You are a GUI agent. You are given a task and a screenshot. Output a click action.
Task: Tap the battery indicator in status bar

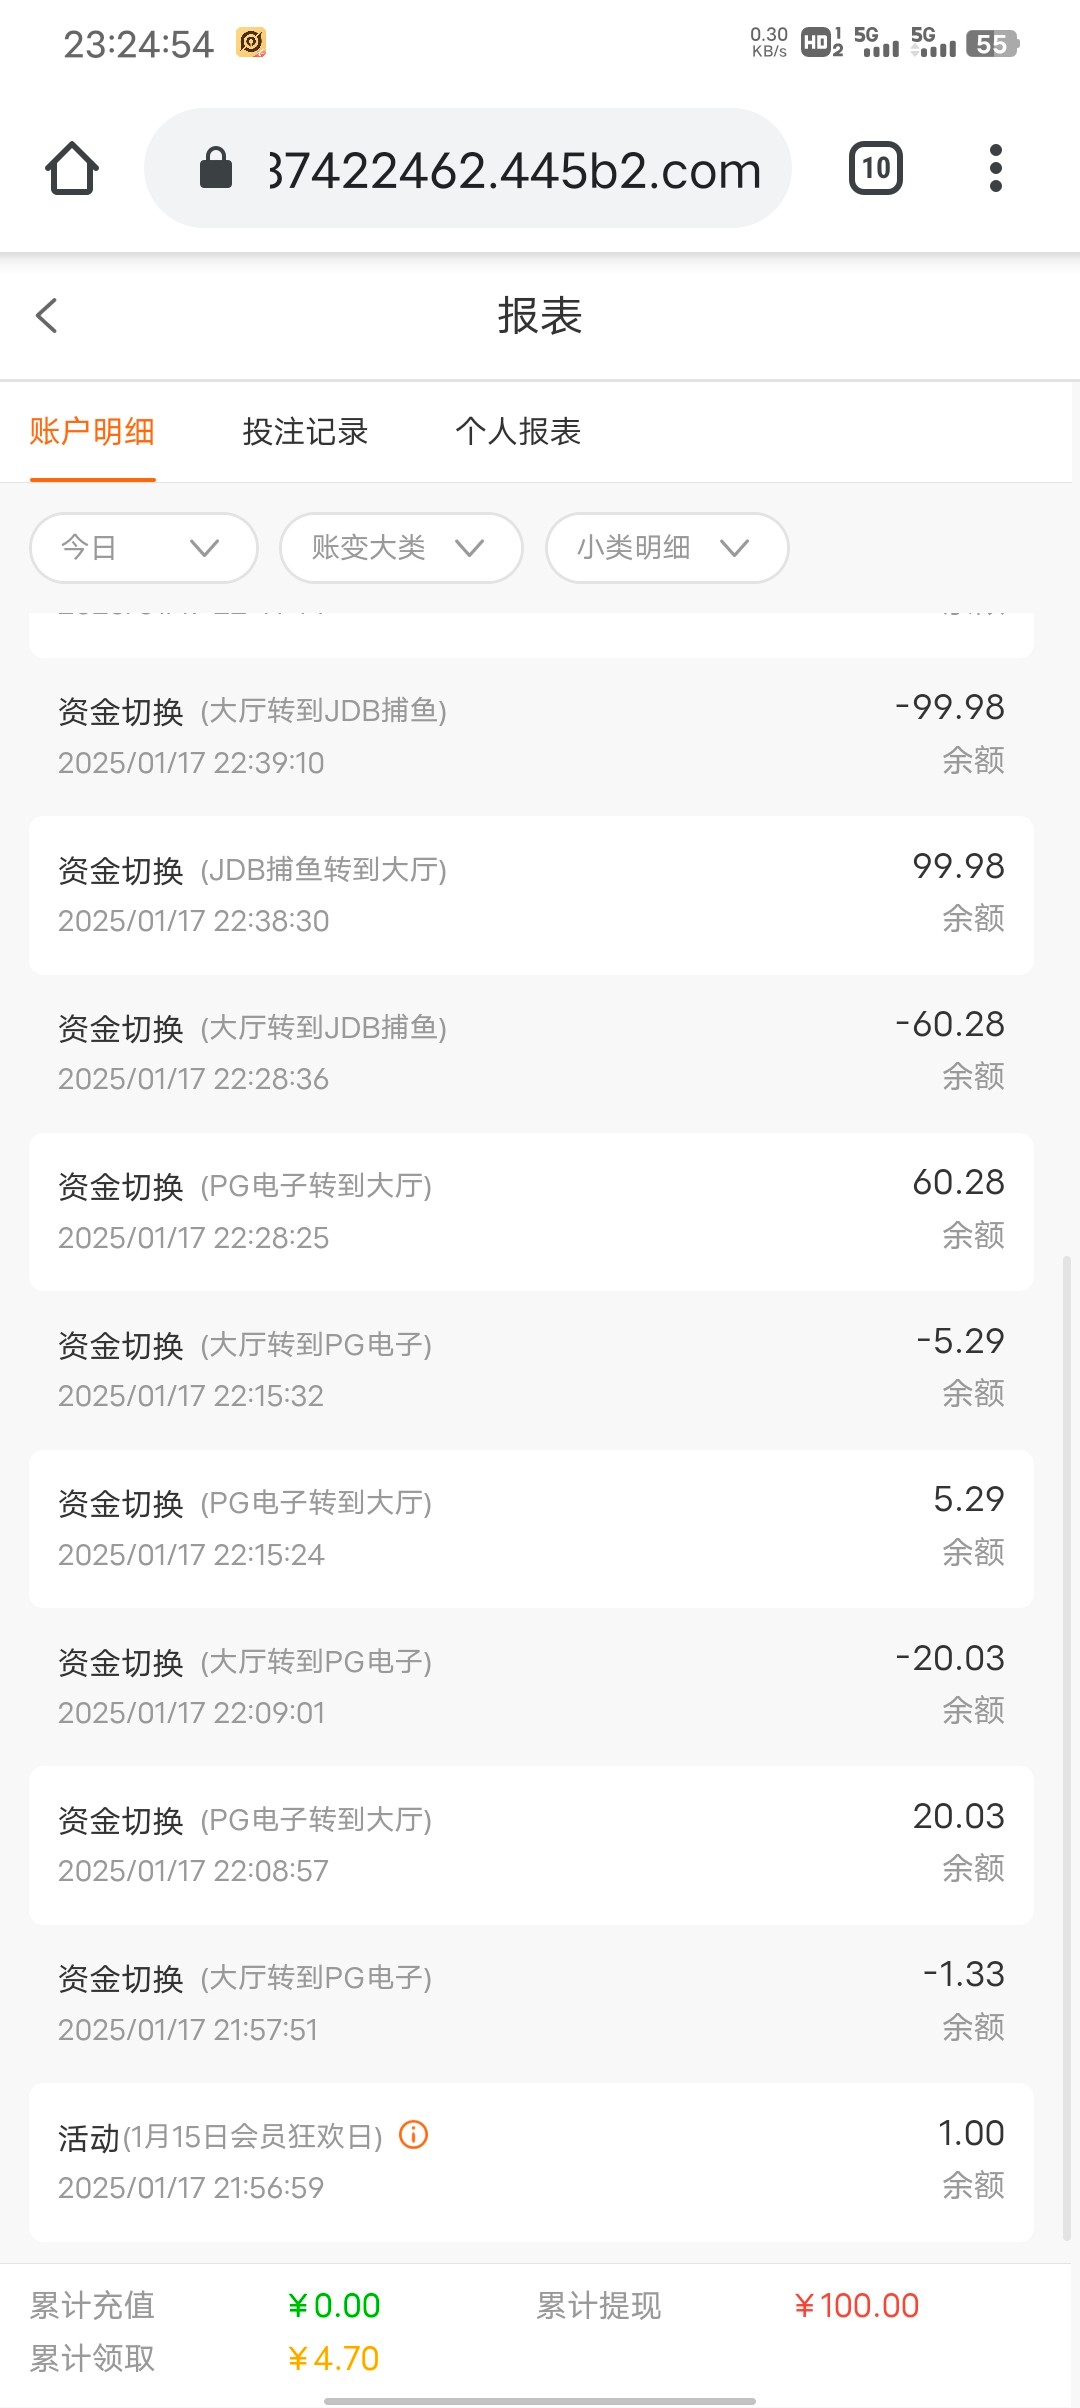tap(992, 44)
